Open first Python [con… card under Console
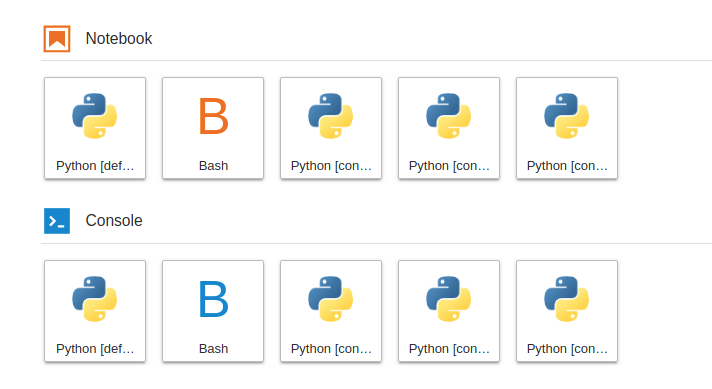The width and height of the screenshot is (712, 389). pyautogui.click(x=331, y=311)
